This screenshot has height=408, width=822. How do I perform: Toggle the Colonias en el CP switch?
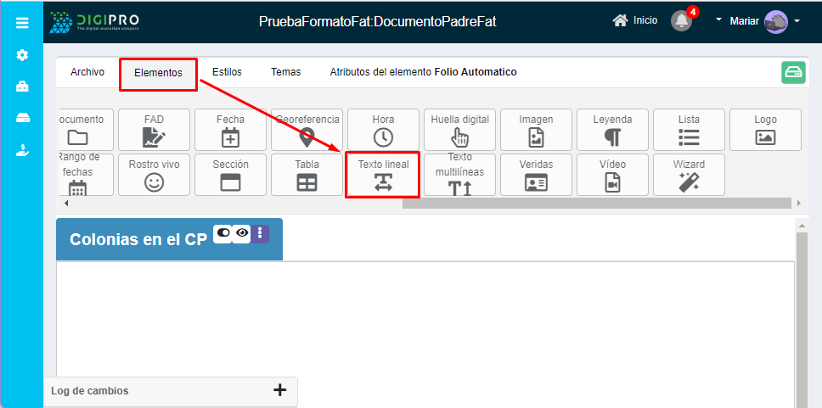(x=222, y=232)
